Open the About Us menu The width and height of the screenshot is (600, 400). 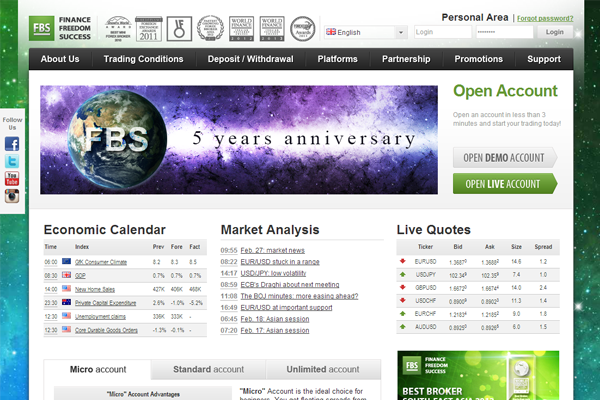click(60, 59)
